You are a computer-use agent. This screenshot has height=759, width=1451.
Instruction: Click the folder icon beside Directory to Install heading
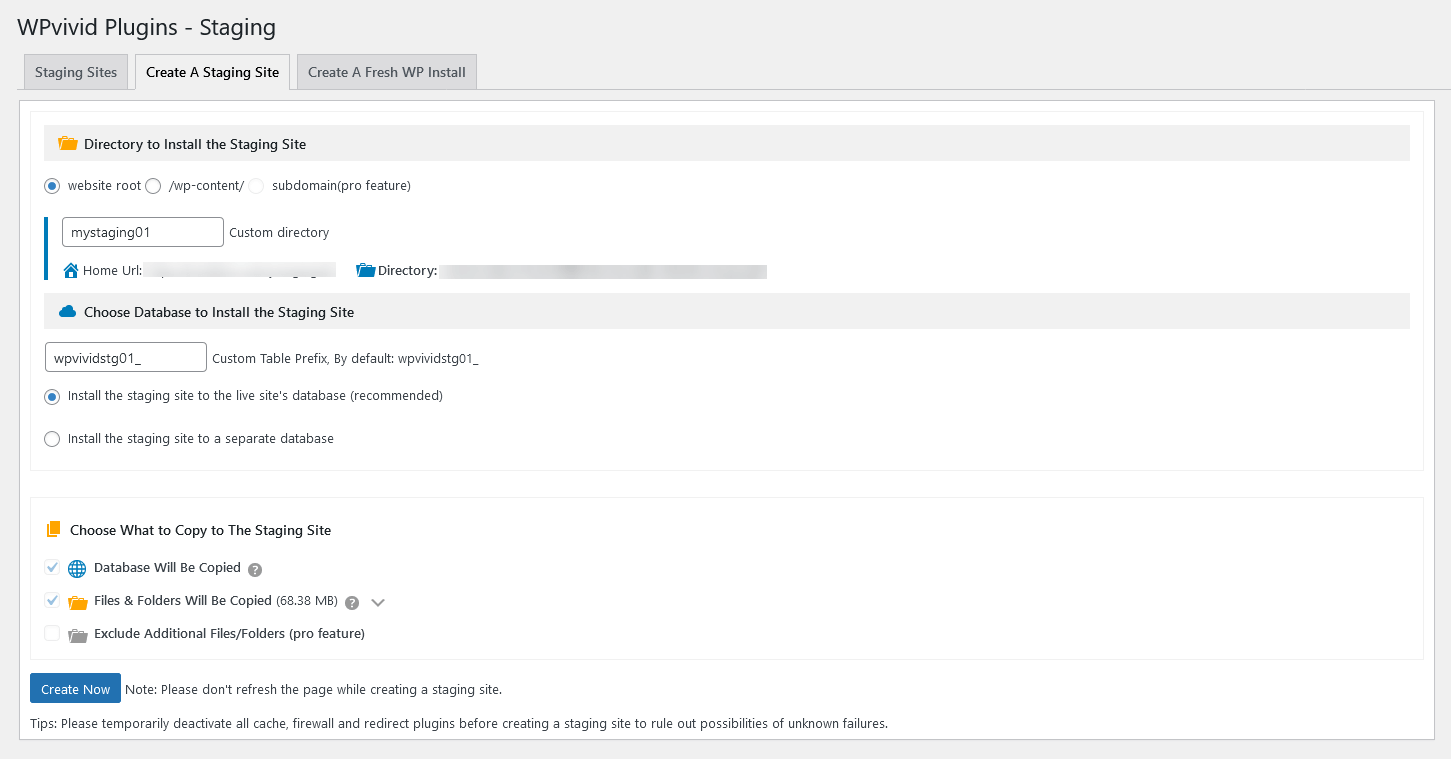tap(68, 144)
